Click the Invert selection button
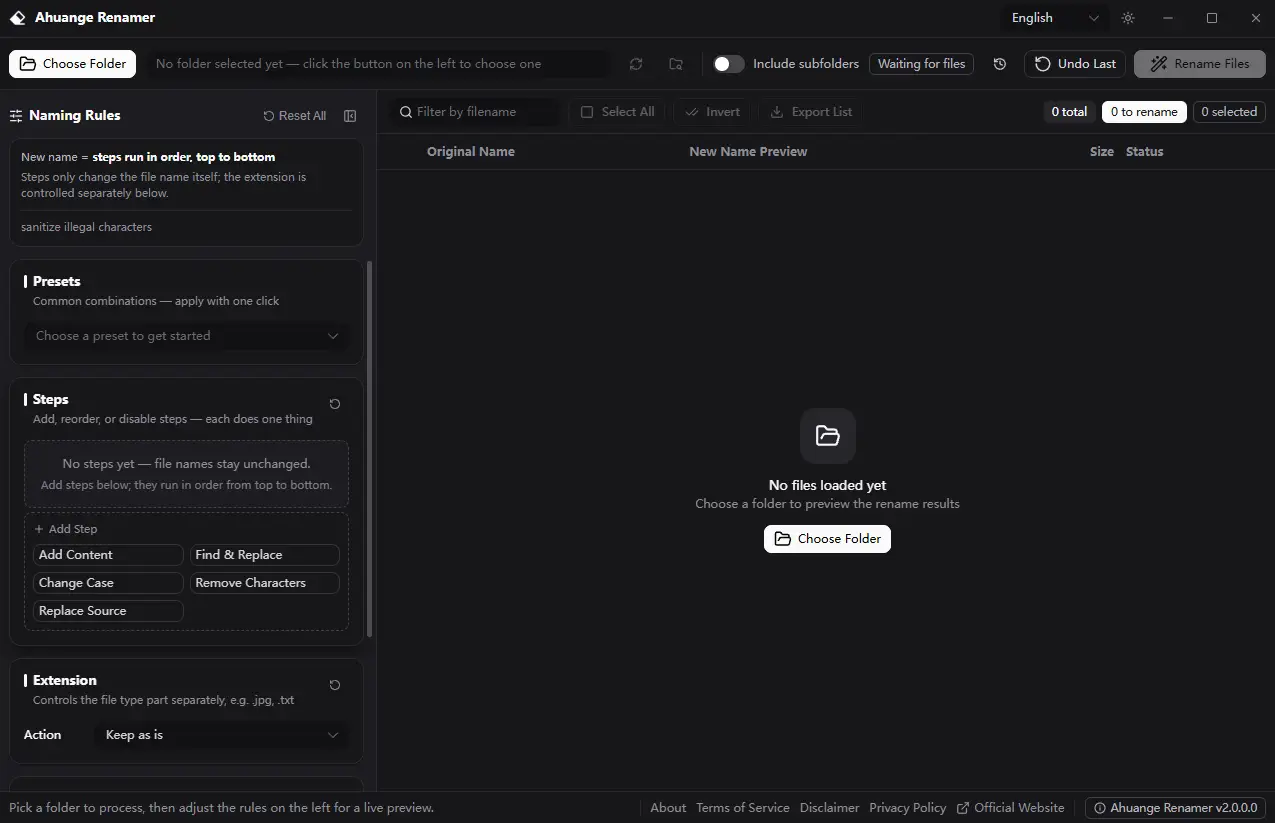The height and width of the screenshot is (823, 1275). click(713, 112)
